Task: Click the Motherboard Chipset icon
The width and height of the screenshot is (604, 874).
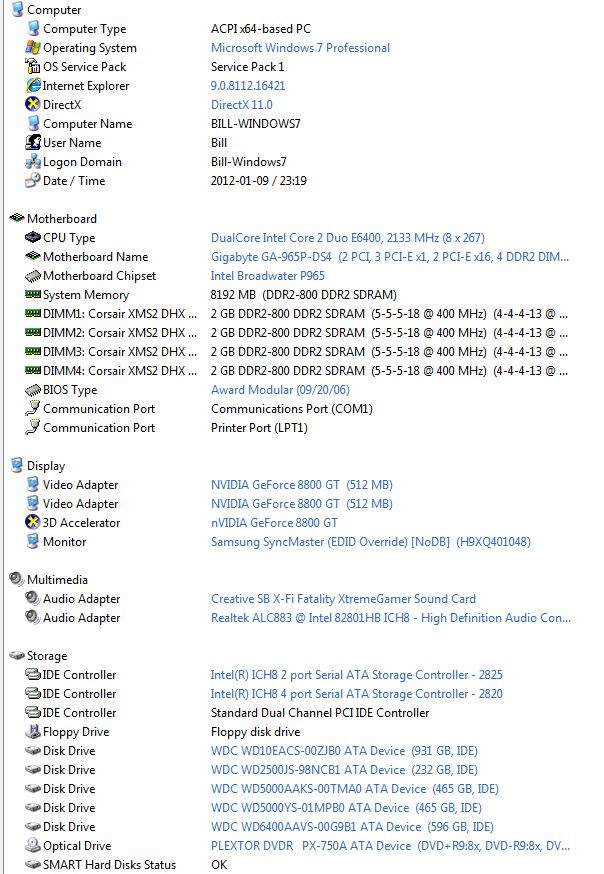Action: click(33, 276)
